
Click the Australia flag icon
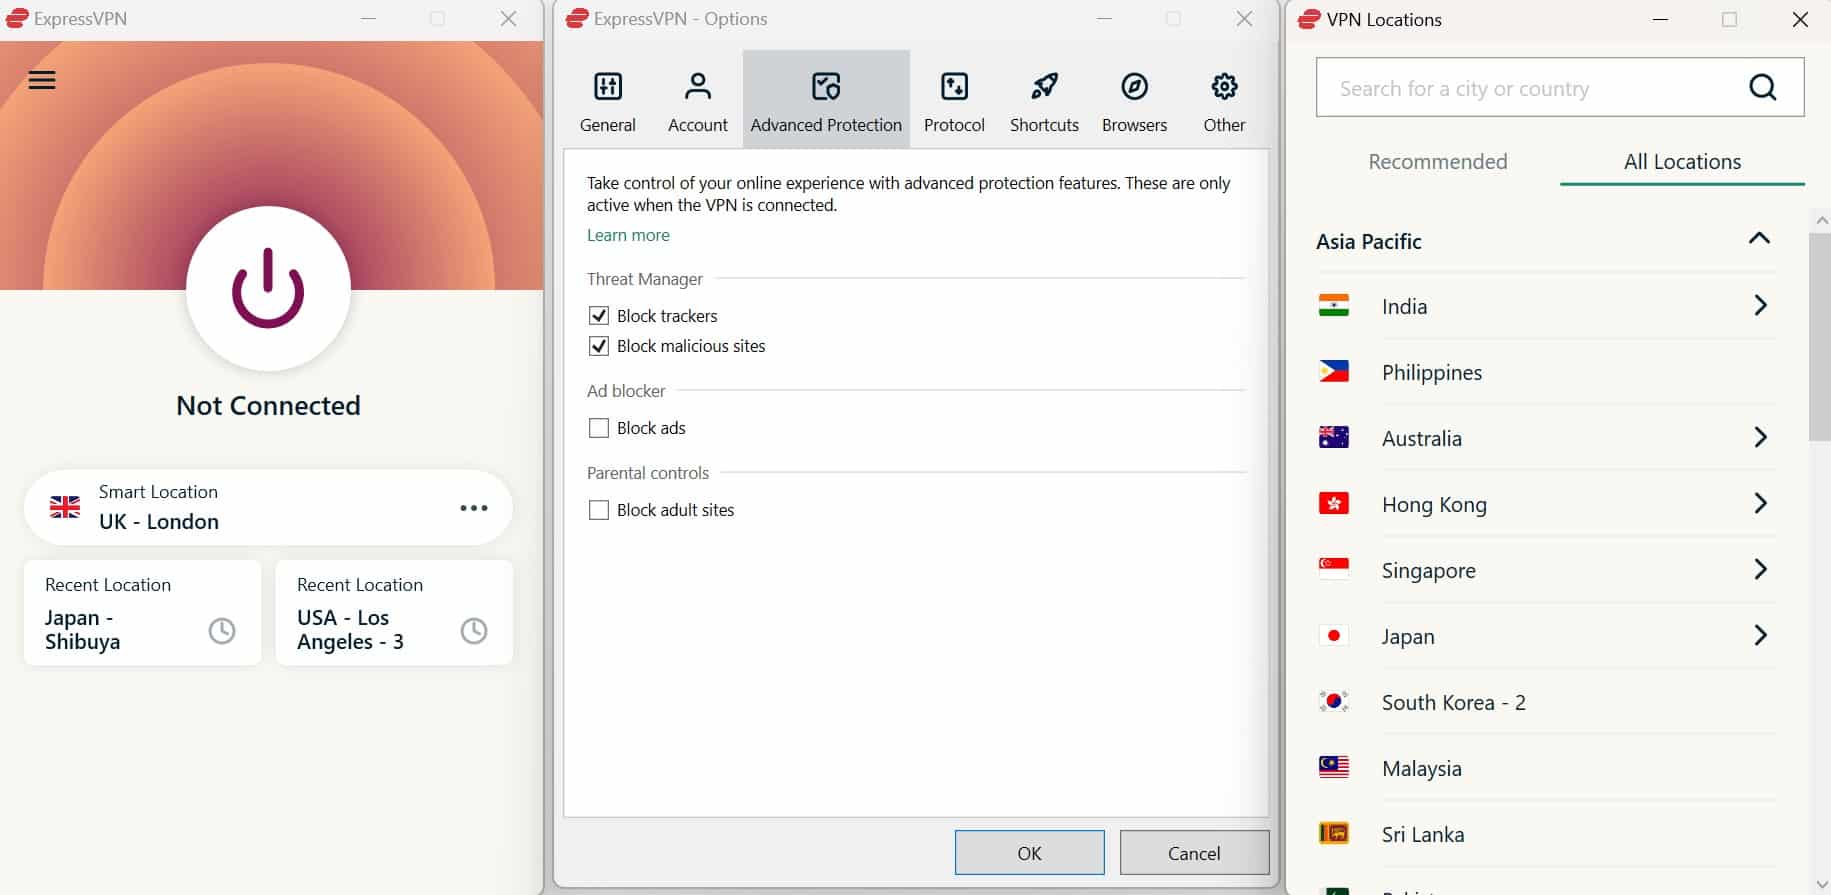1334,437
